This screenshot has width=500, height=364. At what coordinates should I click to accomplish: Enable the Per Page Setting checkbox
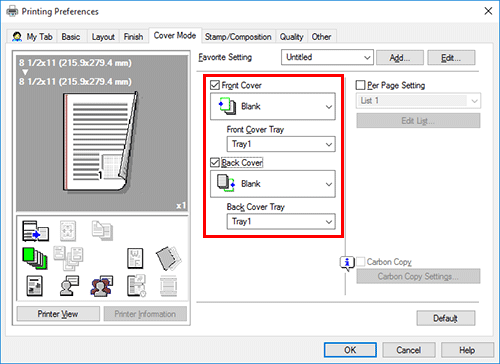[x=360, y=85]
